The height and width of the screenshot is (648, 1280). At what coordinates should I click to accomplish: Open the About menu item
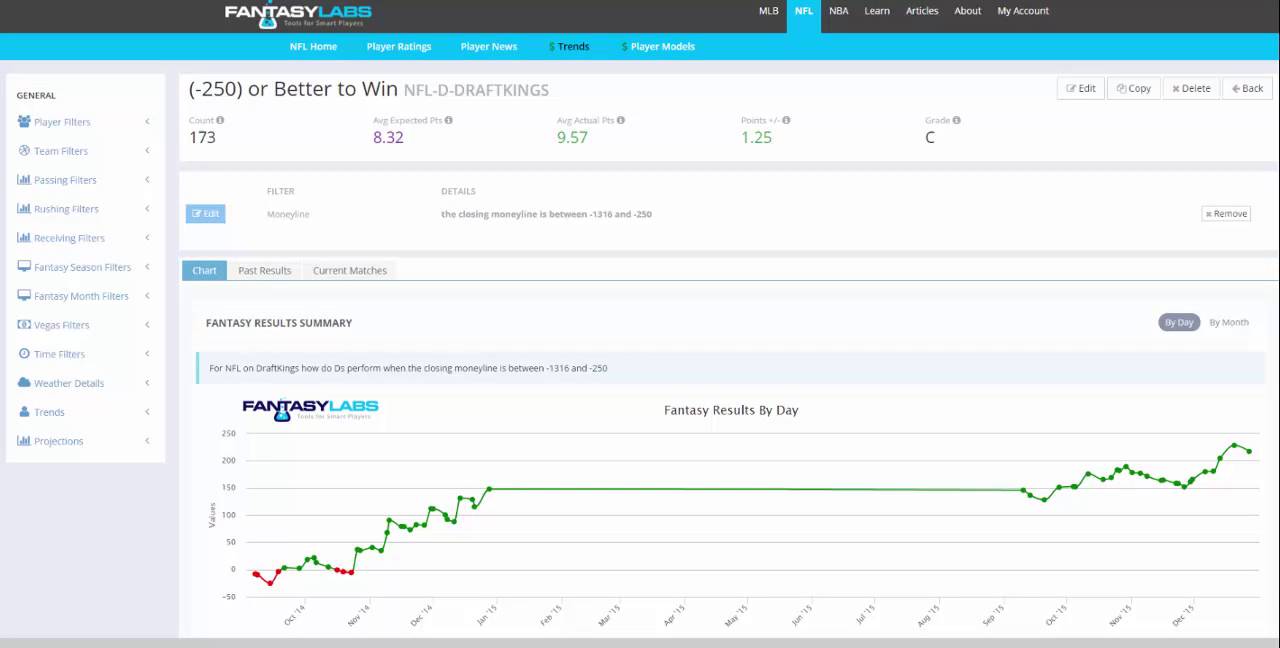[x=968, y=11]
